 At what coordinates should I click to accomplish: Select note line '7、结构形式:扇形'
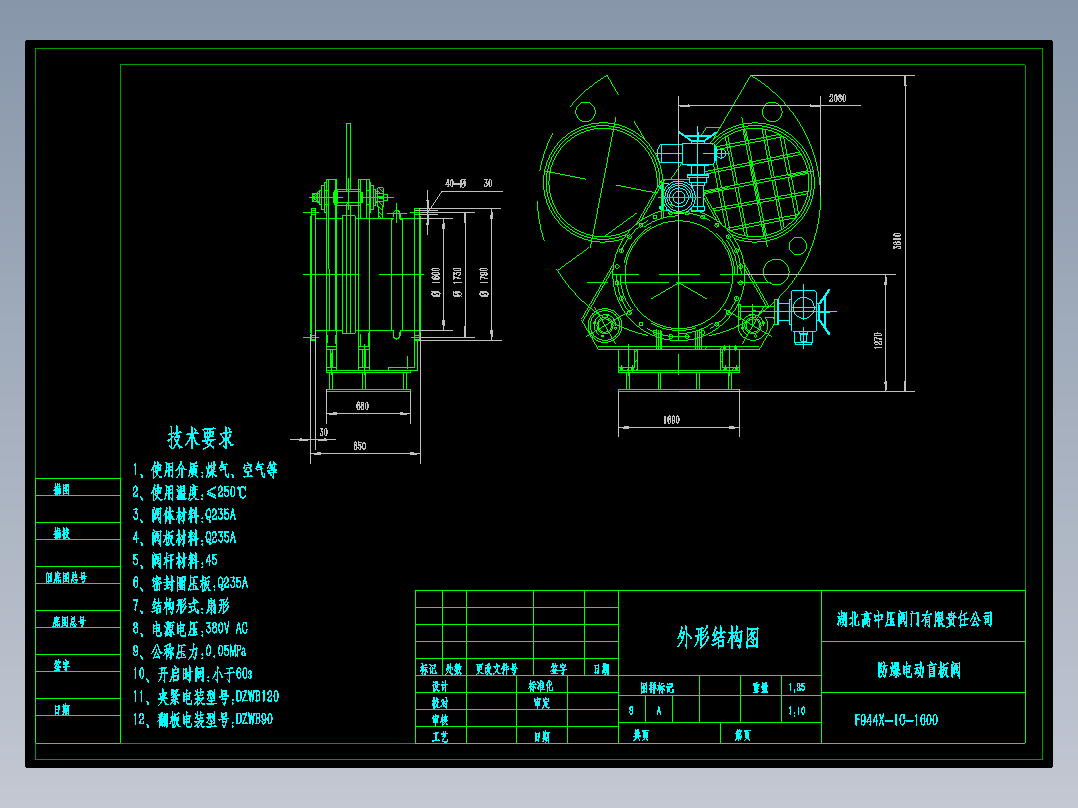pyautogui.click(x=181, y=606)
